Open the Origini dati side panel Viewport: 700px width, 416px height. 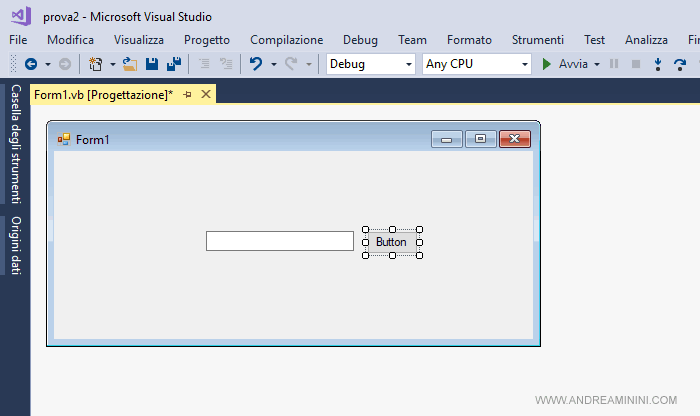(15, 245)
